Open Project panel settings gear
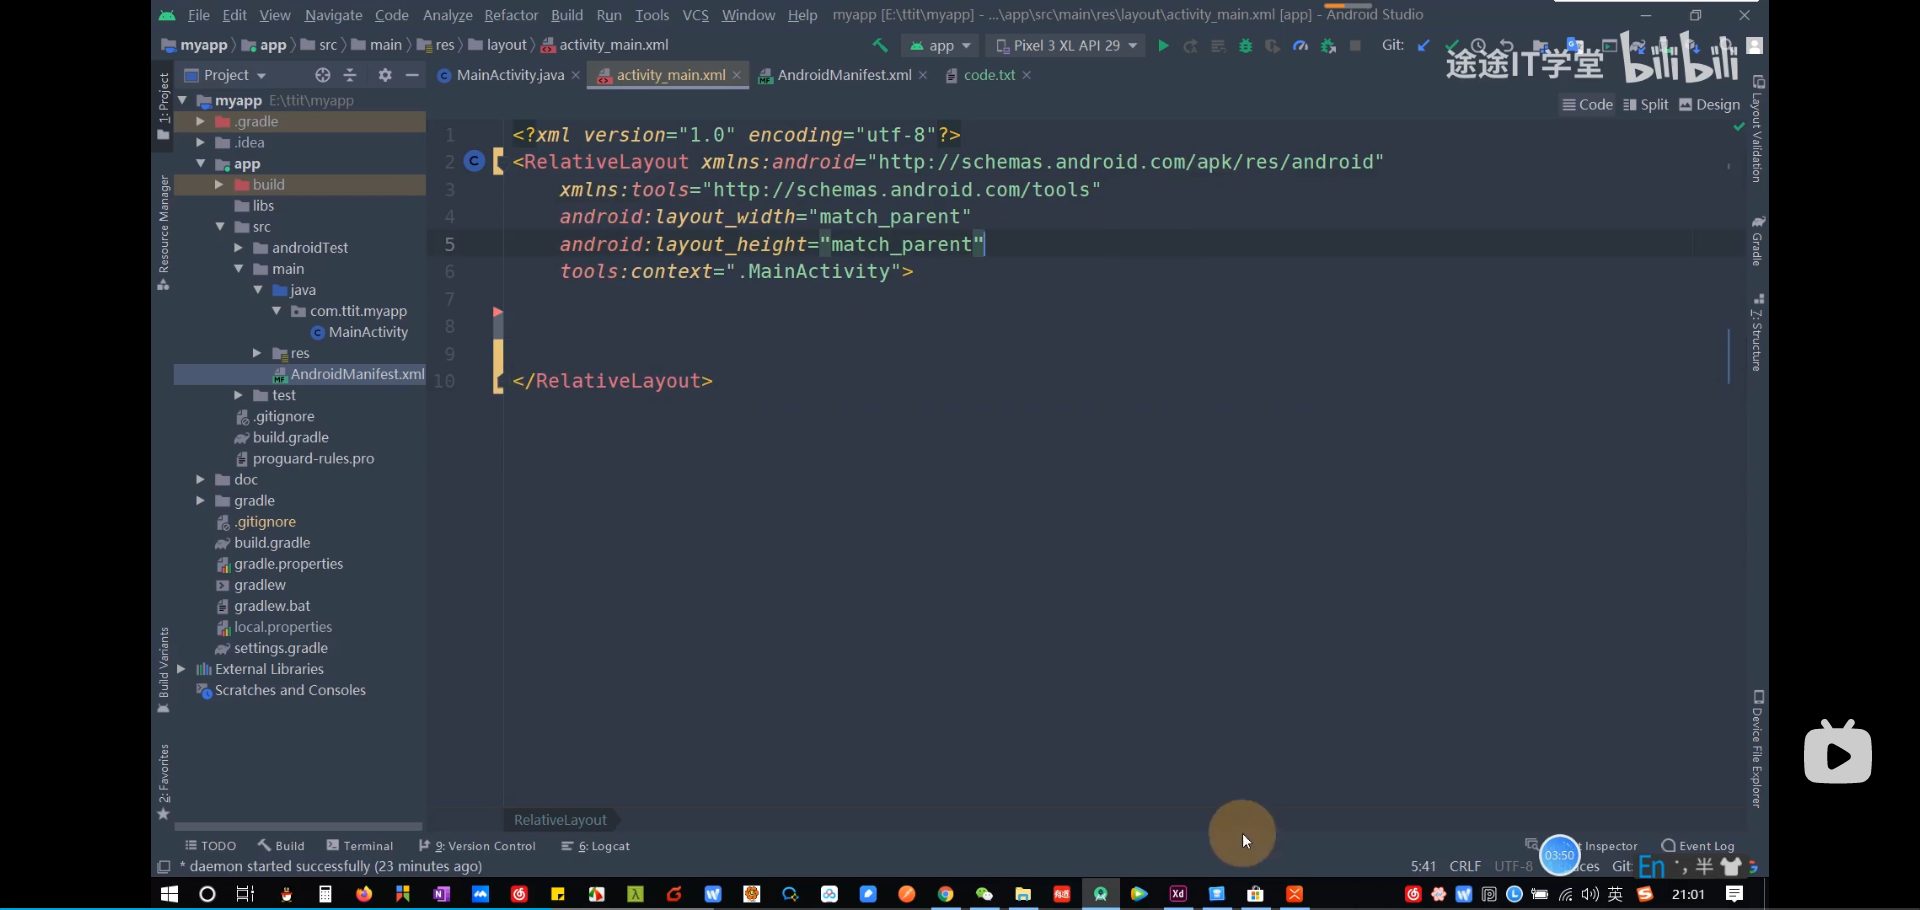The image size is (1920, 910). coord(385,75)
